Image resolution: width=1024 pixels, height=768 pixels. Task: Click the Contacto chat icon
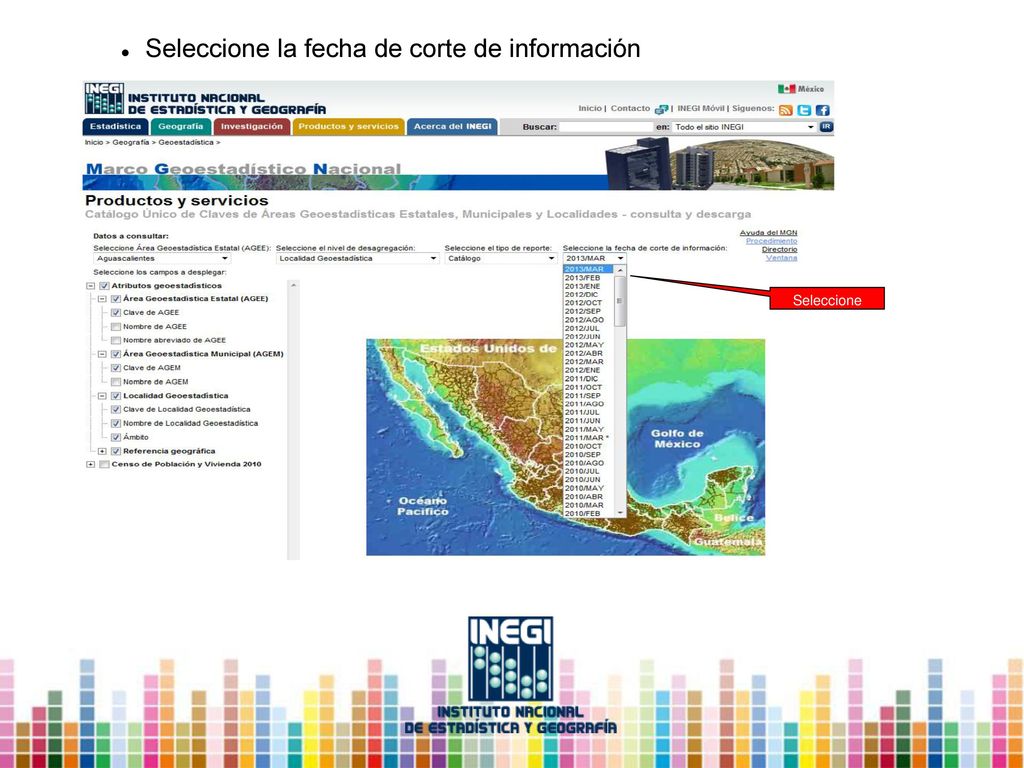coord(662,109)
